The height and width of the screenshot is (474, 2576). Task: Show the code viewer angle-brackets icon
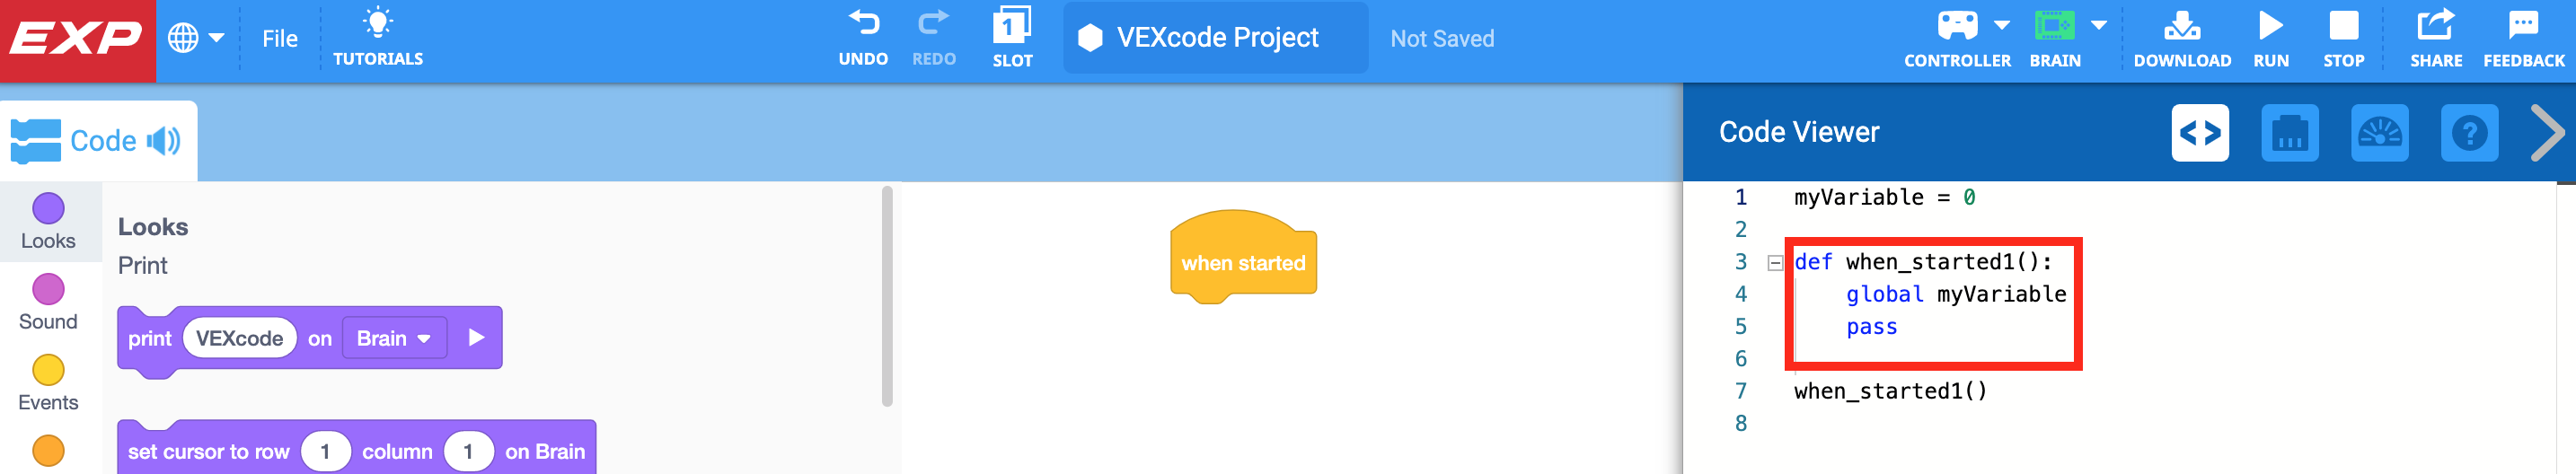click(x=2200, y=133)
